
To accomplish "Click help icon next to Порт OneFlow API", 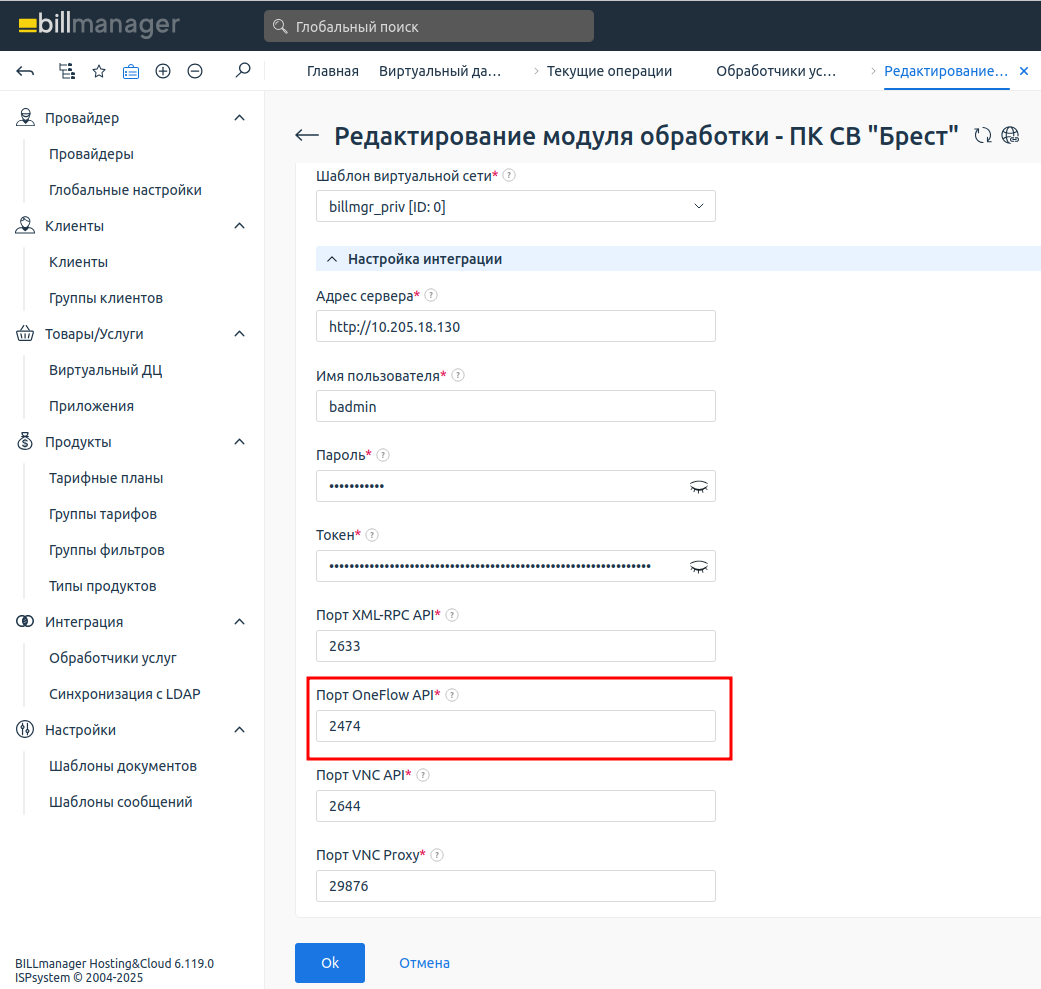I will 451,695.
